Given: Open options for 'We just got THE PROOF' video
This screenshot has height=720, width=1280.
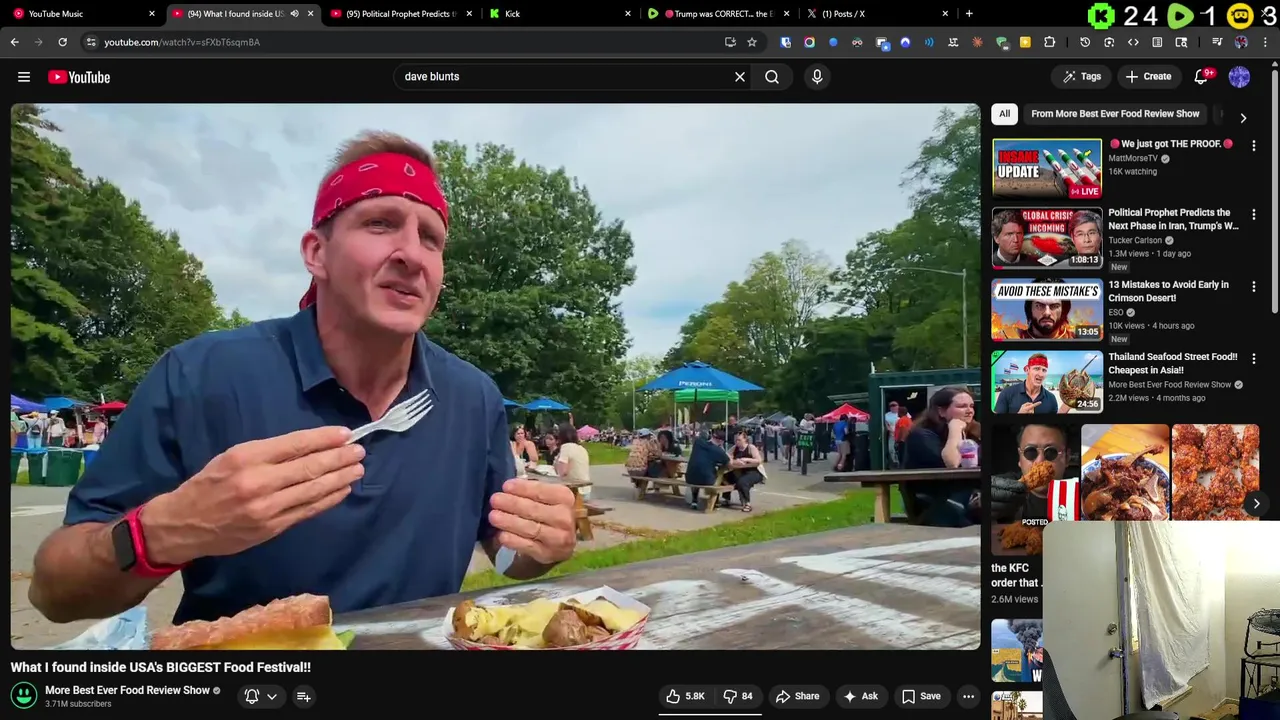Looking at the screenshot, I should click(x=1253, y=145).
